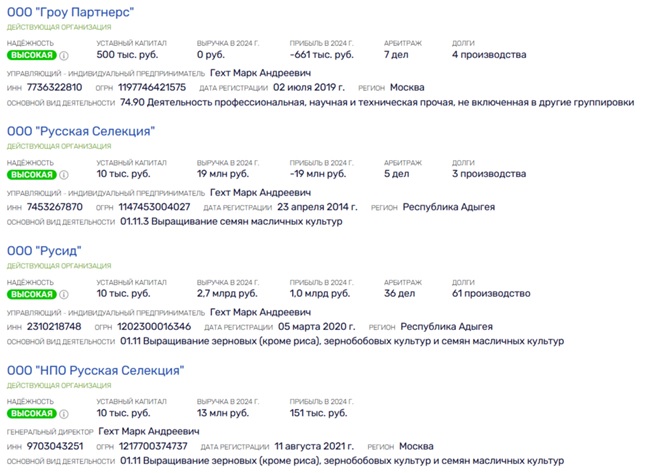Image resolution: width=646 pixels, height=473 pixels.
Task: Show reliability info icon for ООО Русид
Action: [64, 294]
